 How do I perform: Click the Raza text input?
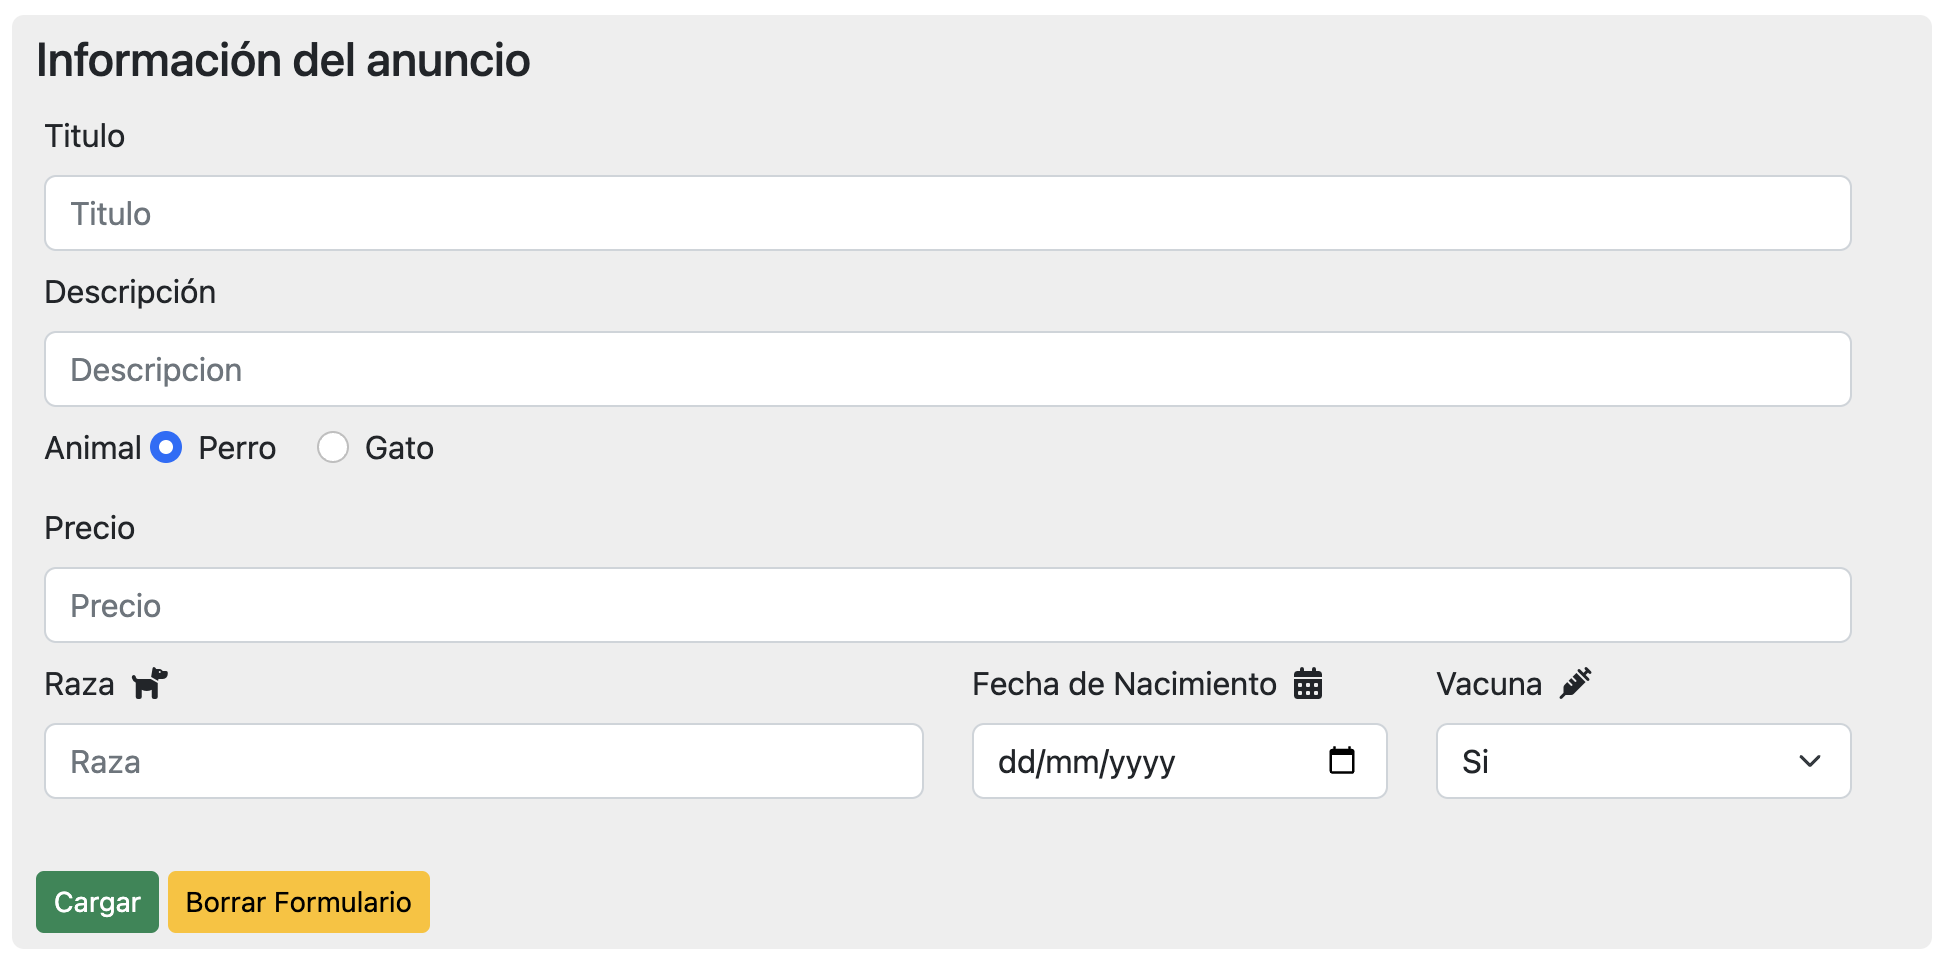483,761
